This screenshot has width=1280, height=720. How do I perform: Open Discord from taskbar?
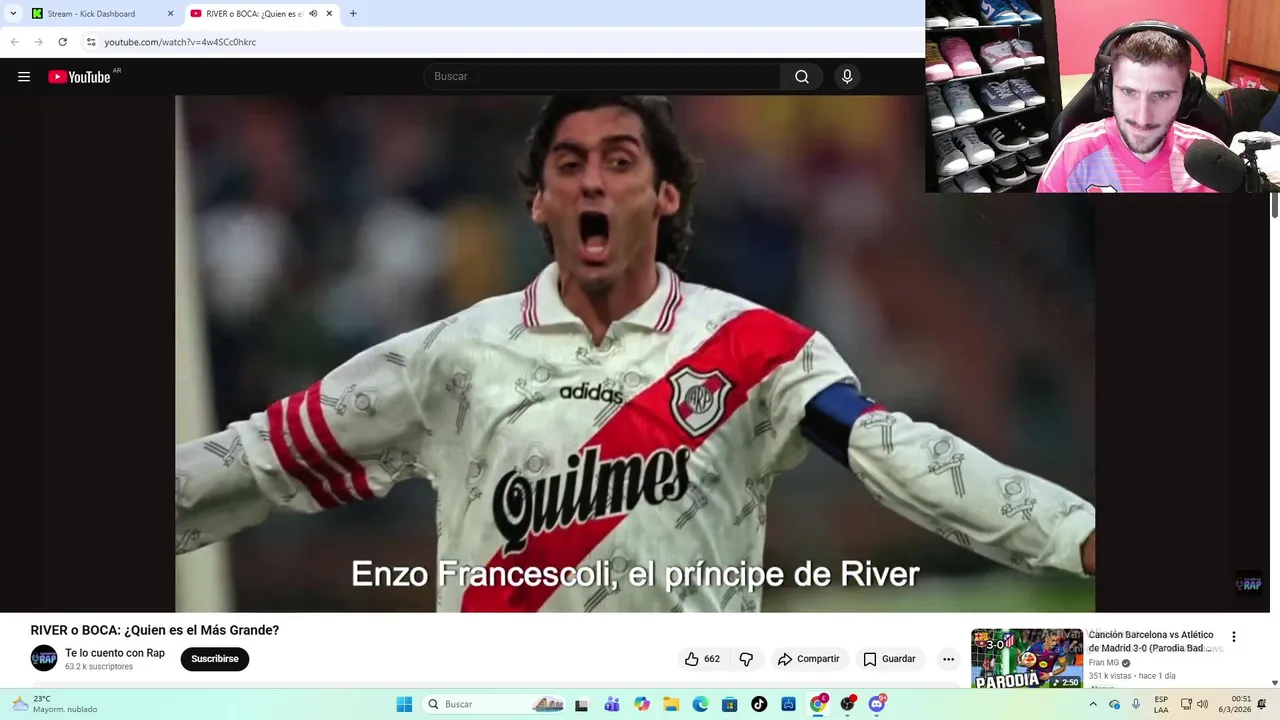click(877, 704)
